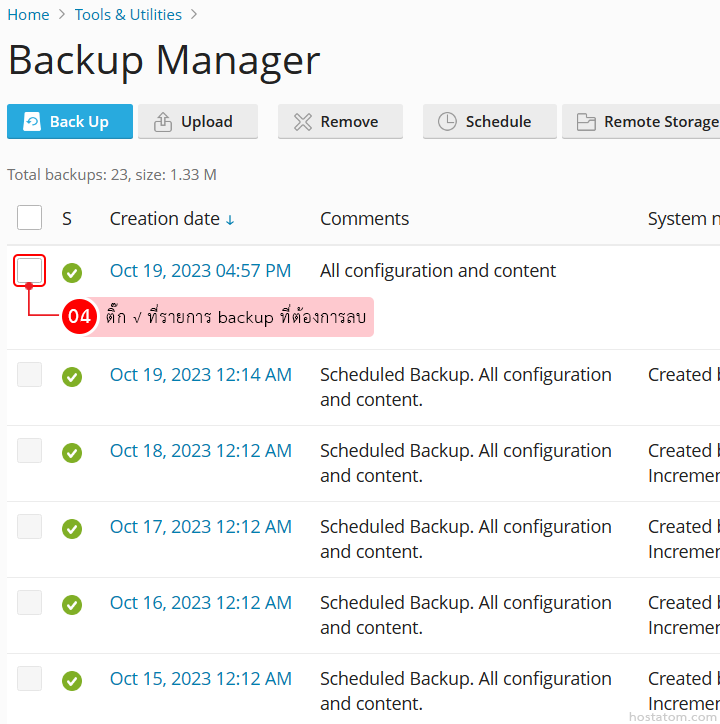The width and height of the screenshot is (720, 724).
Task: Click the S status column header
Action: [x=67, y=219]
